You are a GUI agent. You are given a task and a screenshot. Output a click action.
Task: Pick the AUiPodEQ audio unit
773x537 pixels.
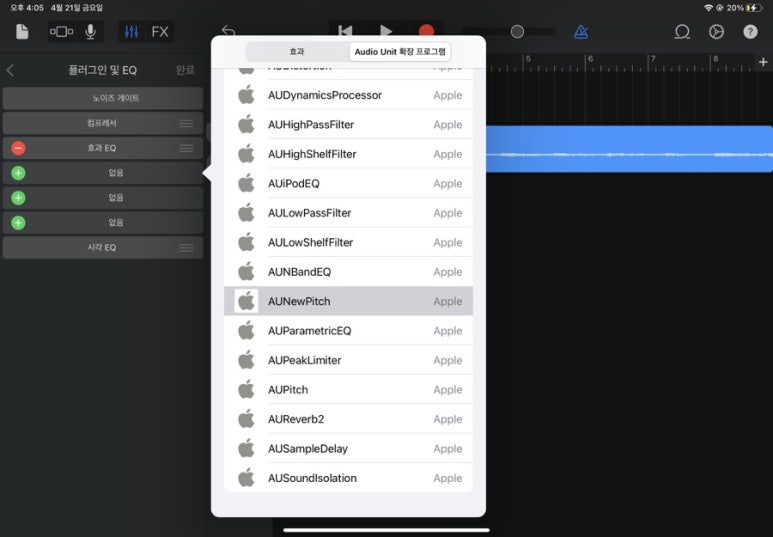click(x=349, y=183)
